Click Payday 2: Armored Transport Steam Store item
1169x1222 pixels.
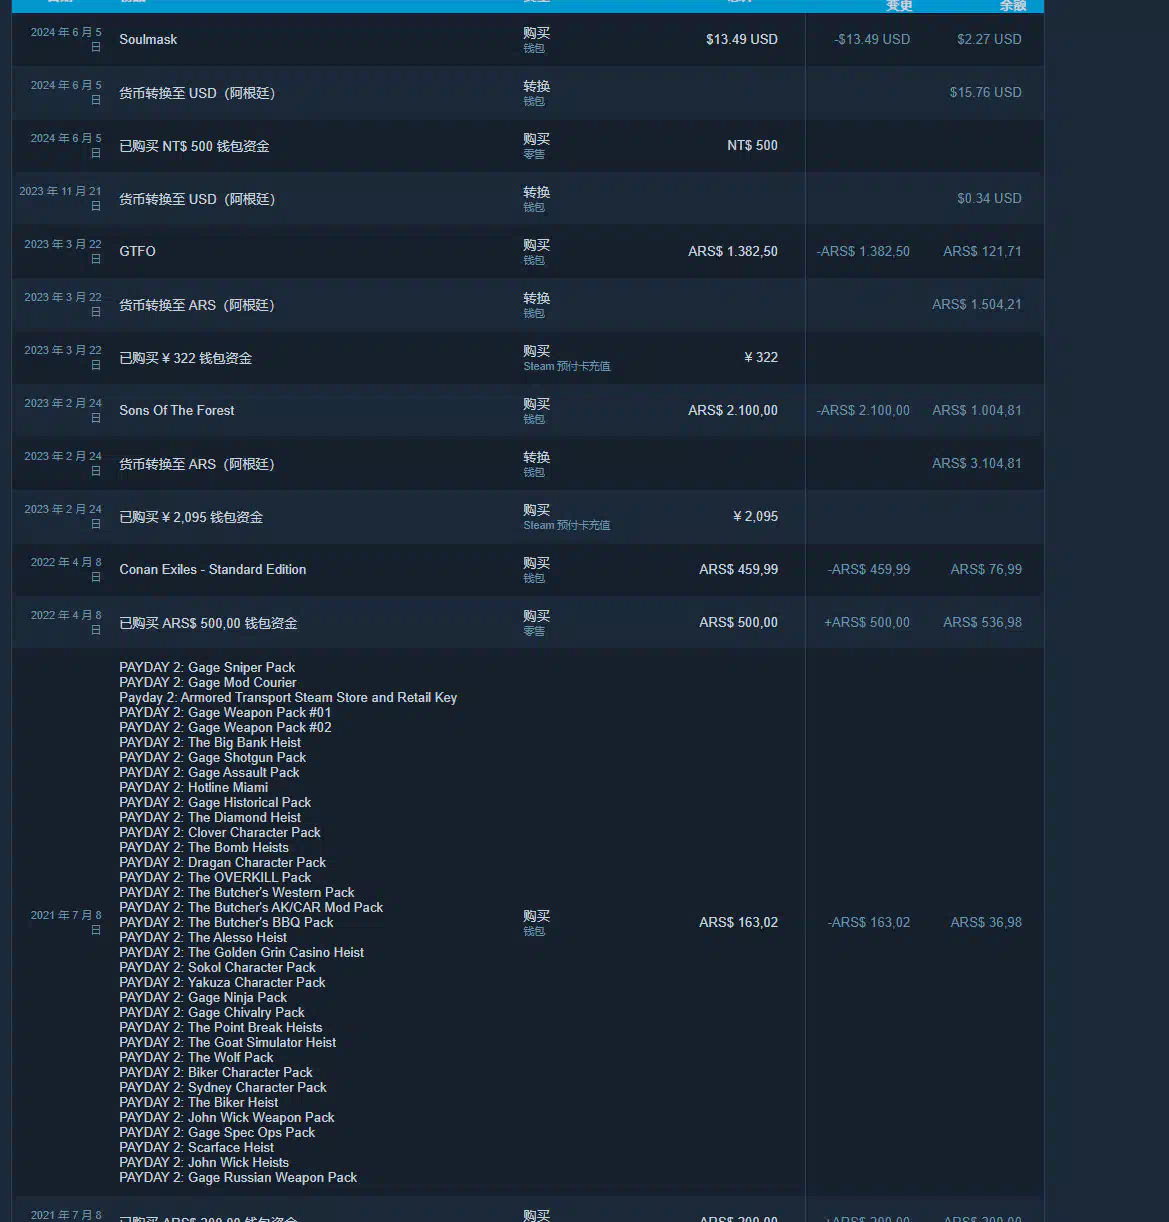(288, 697)
